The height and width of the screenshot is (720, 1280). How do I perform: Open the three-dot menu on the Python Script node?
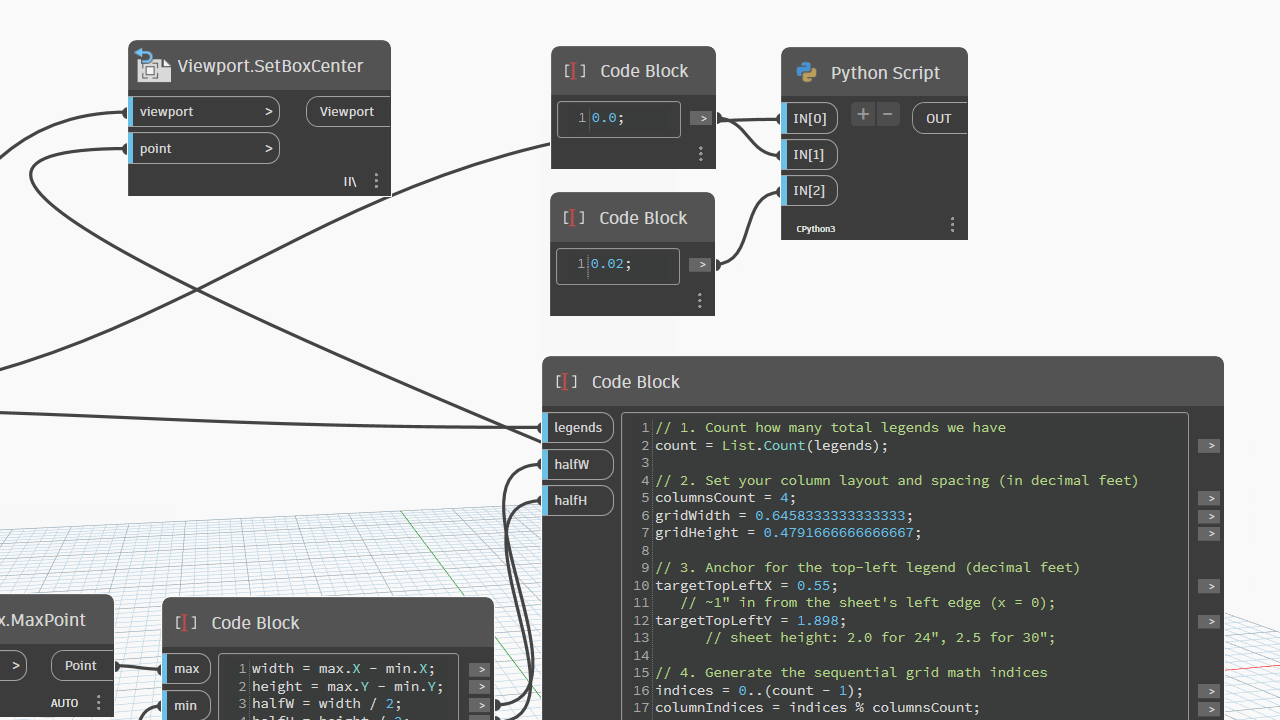click(x=952, y=225)
